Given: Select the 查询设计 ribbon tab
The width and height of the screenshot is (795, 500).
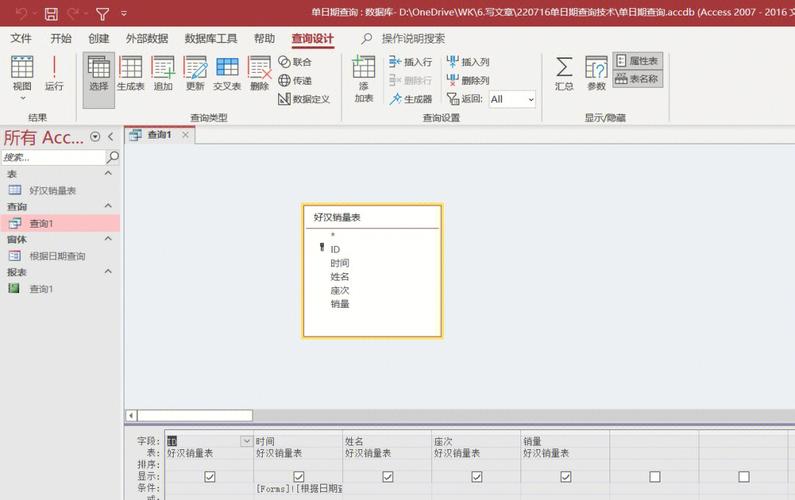Looking at the screenshot, I should (x=313, y=39).
